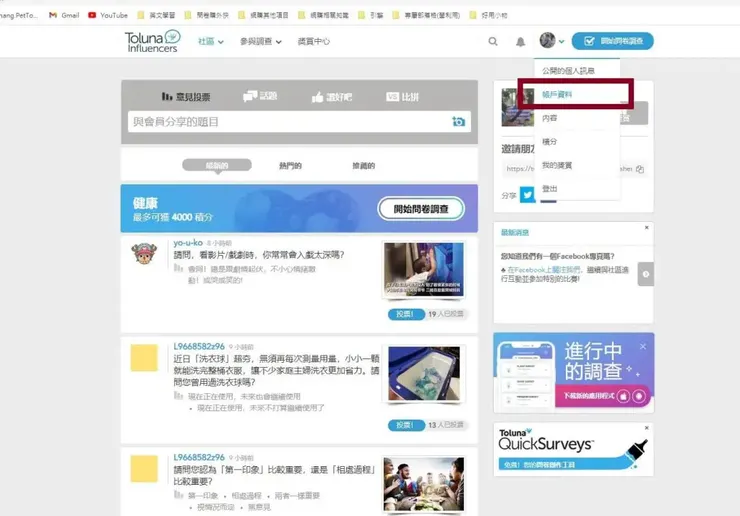Click the Toluna Influencers logo

point(152,41)
